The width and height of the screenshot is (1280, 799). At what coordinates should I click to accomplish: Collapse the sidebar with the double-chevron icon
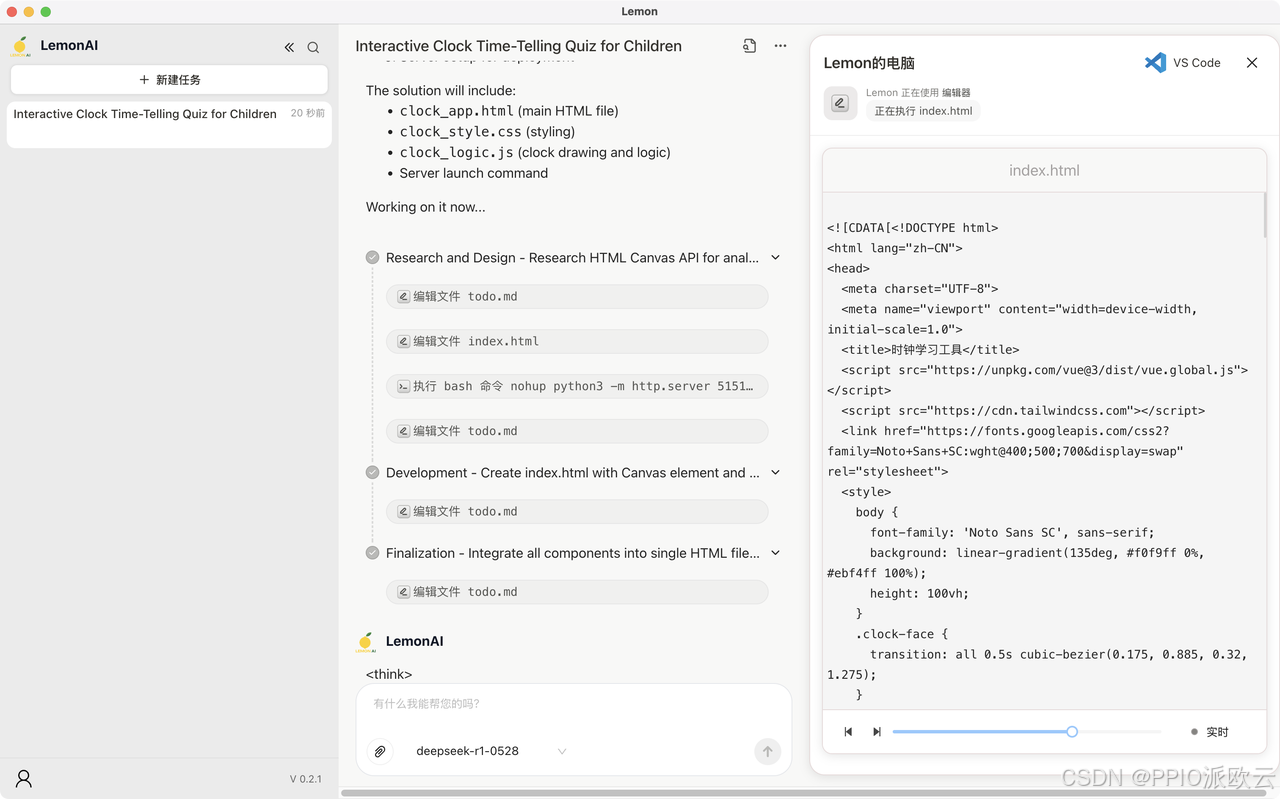[289, 47]
